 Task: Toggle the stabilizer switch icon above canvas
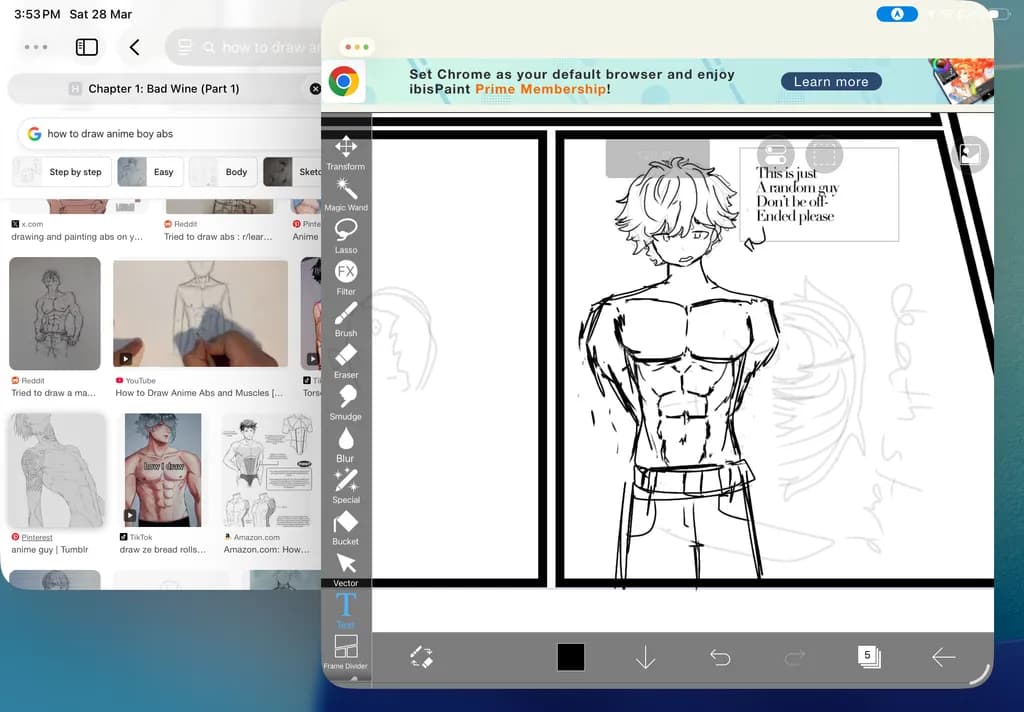(775, 155)
